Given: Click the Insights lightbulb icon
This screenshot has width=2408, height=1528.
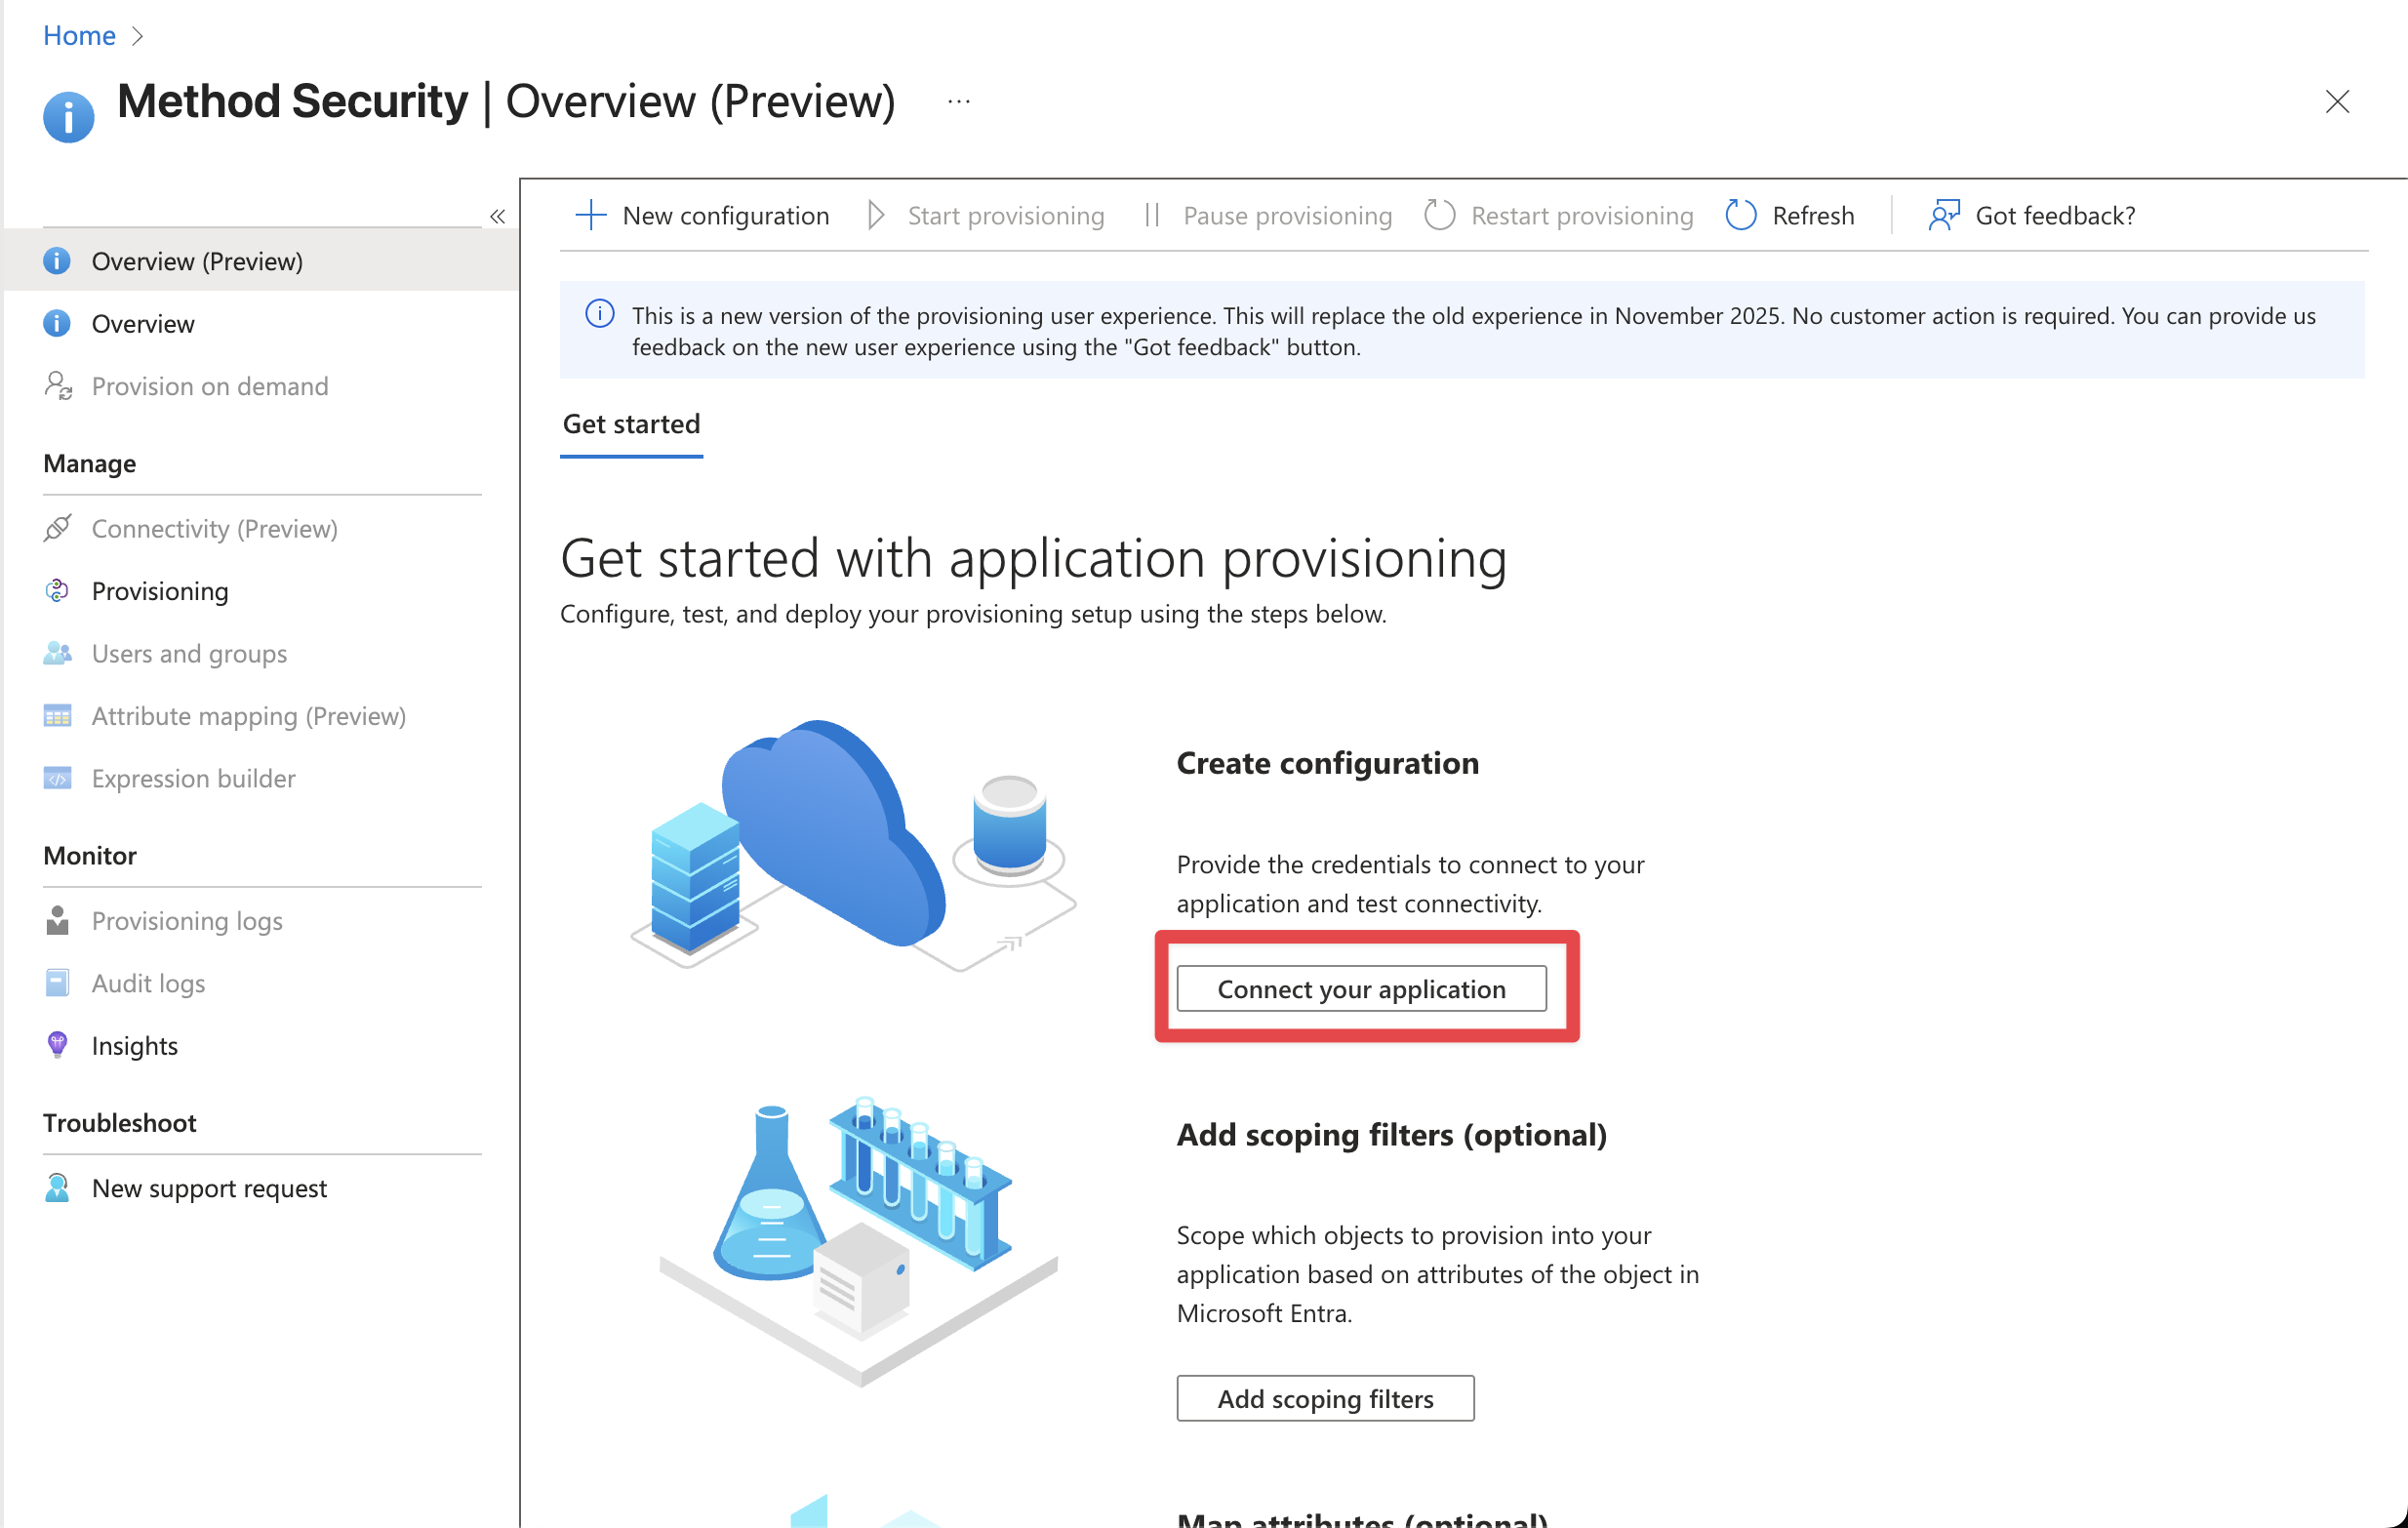Looking at the screenshot, I should tap(57, 1045).
